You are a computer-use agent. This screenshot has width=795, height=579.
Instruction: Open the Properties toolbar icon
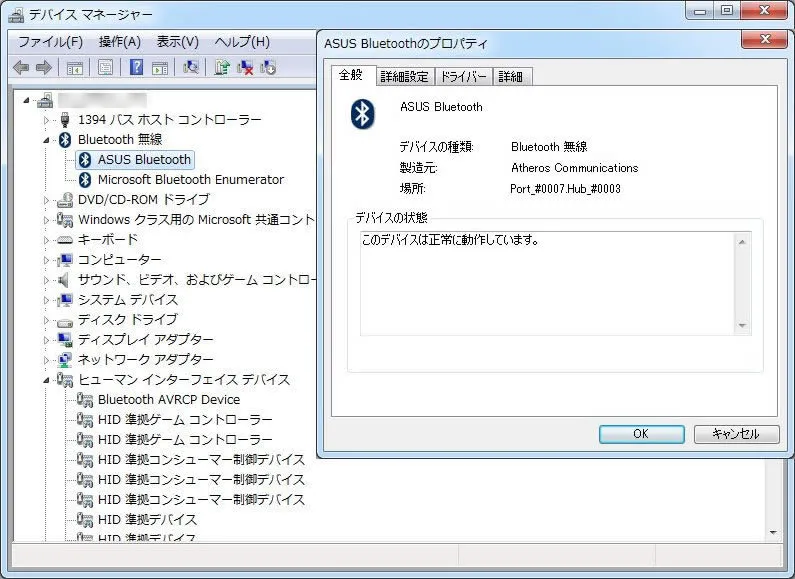click(105, 67)
